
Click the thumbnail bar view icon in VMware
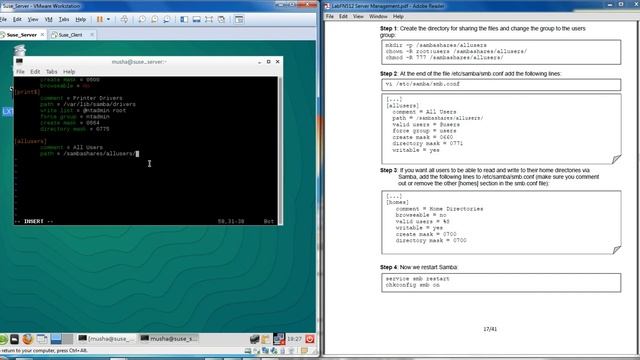[x=196, y=19]
